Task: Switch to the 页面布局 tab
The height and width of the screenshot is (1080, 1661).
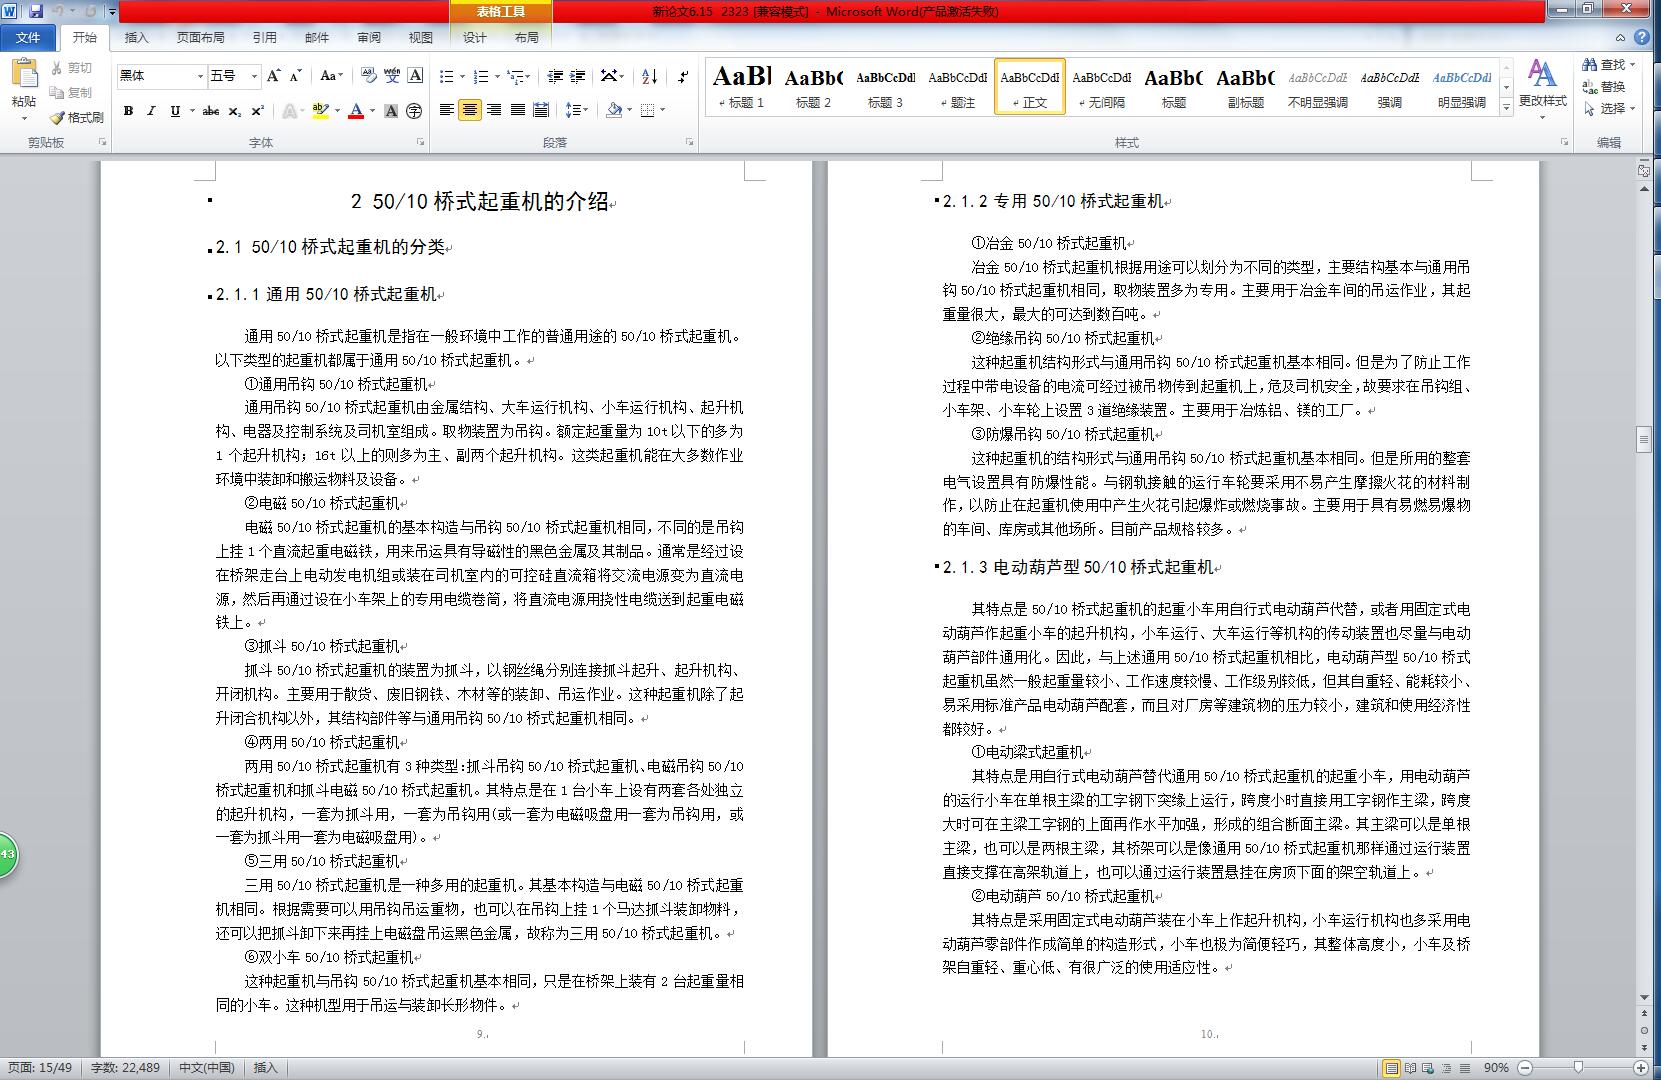Action: coord(201,38)
